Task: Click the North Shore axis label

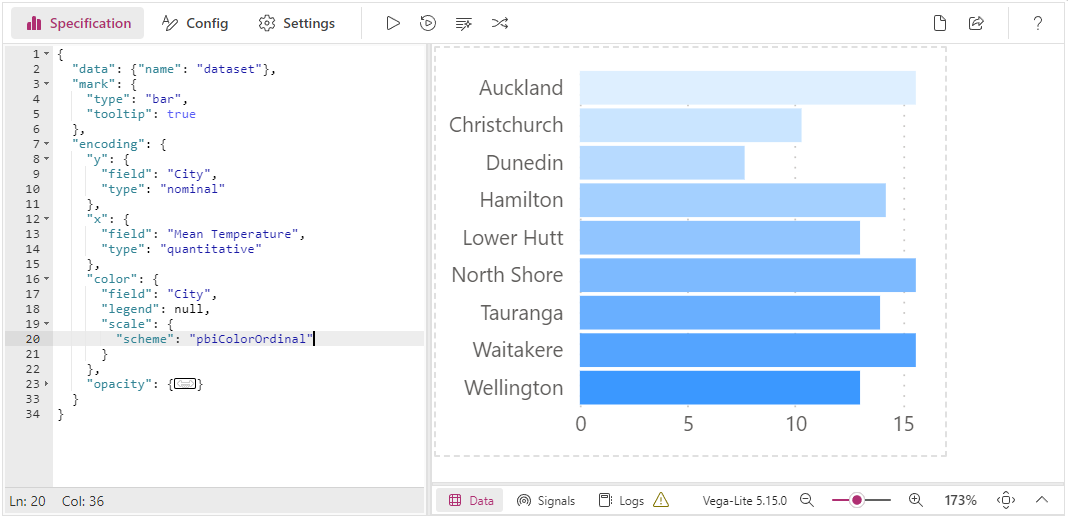Action: (507, 275)
